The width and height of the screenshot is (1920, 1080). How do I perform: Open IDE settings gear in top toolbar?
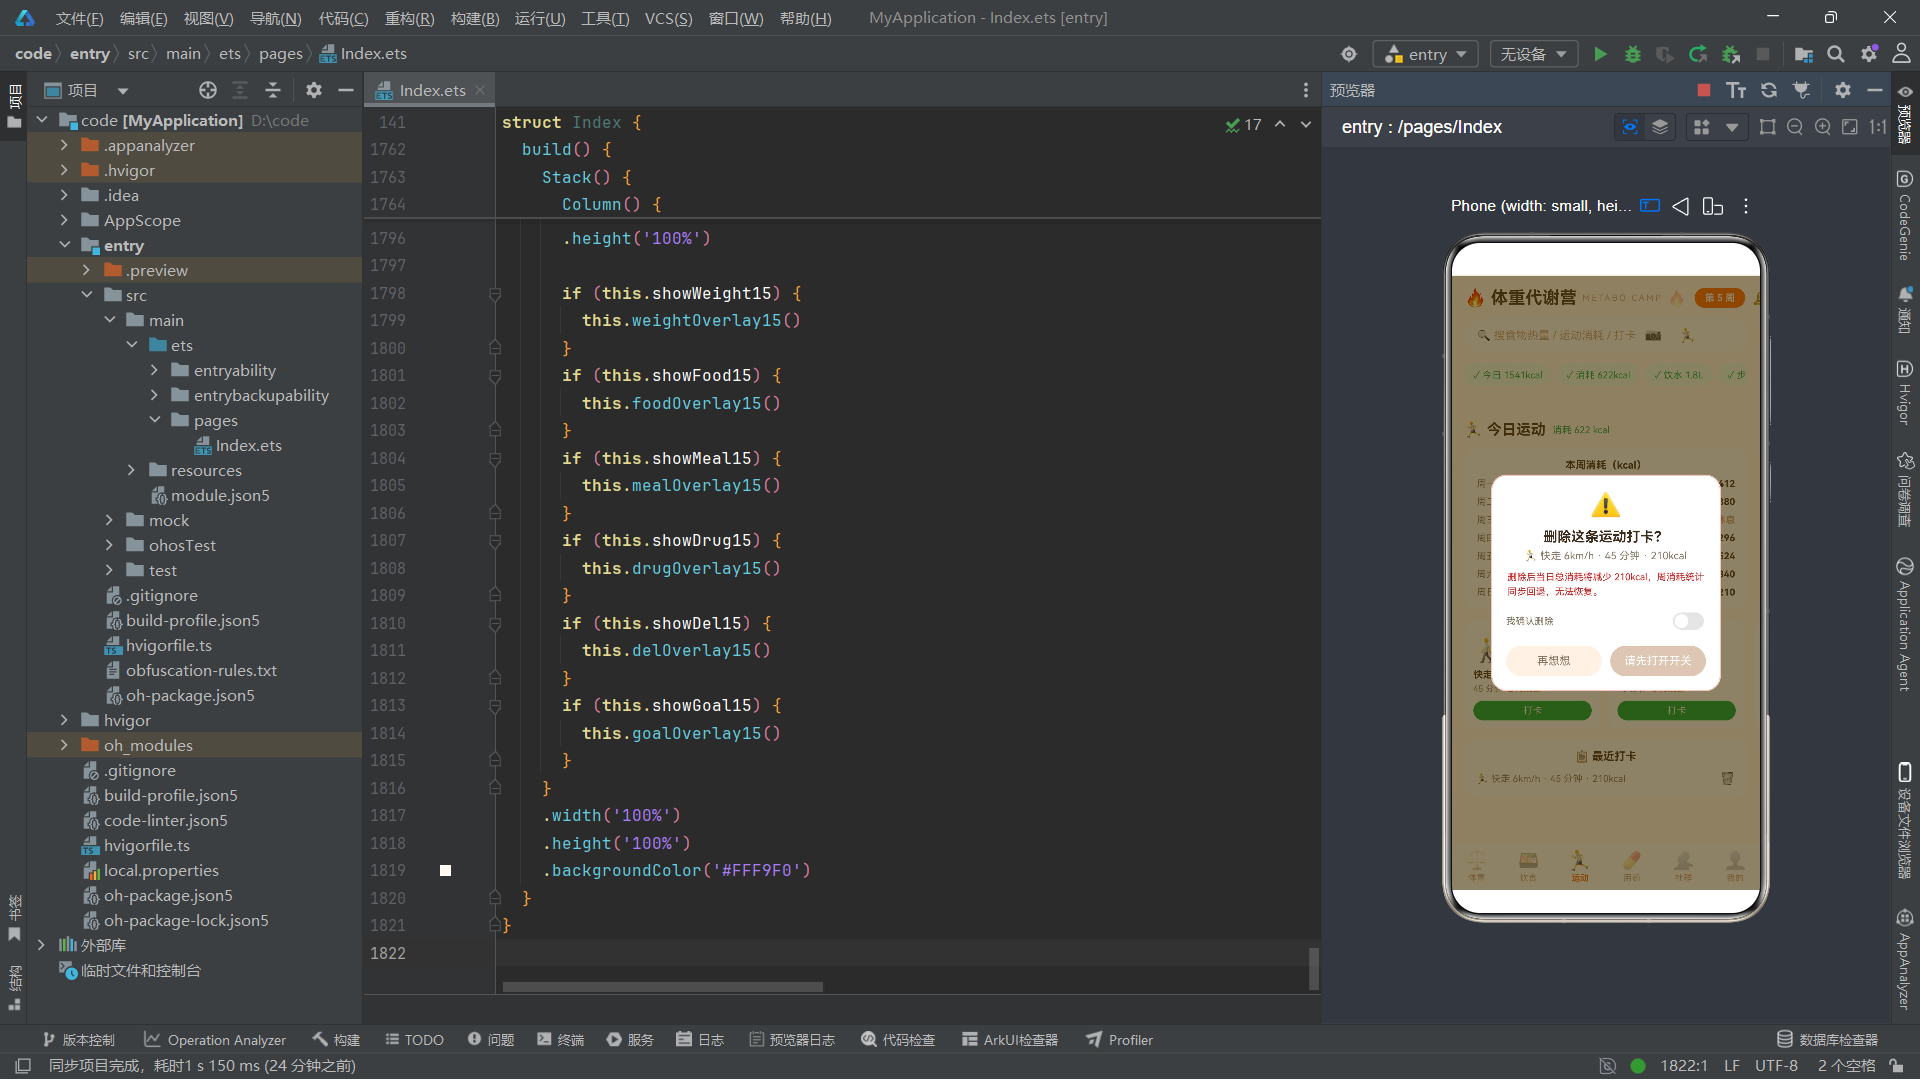click(1869, 54)
